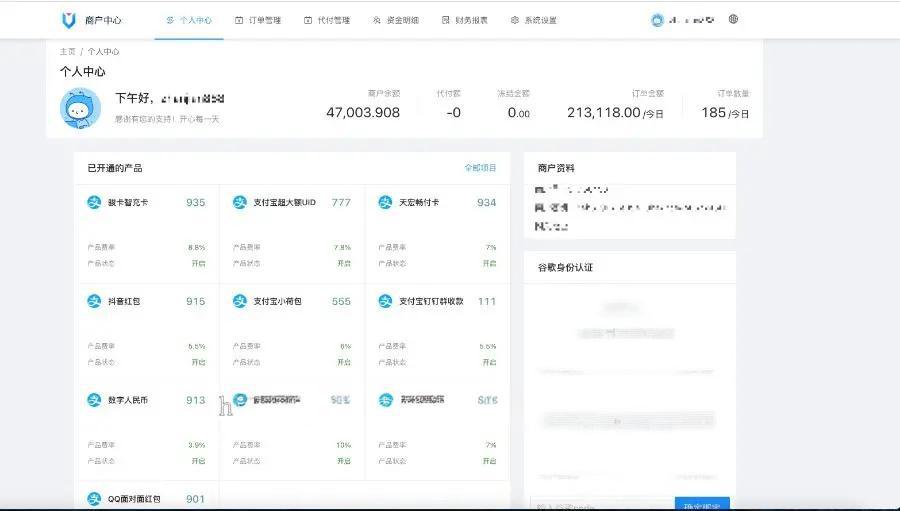Open the 资金明细 menu

pyautogui.click(x=395, y=20)
